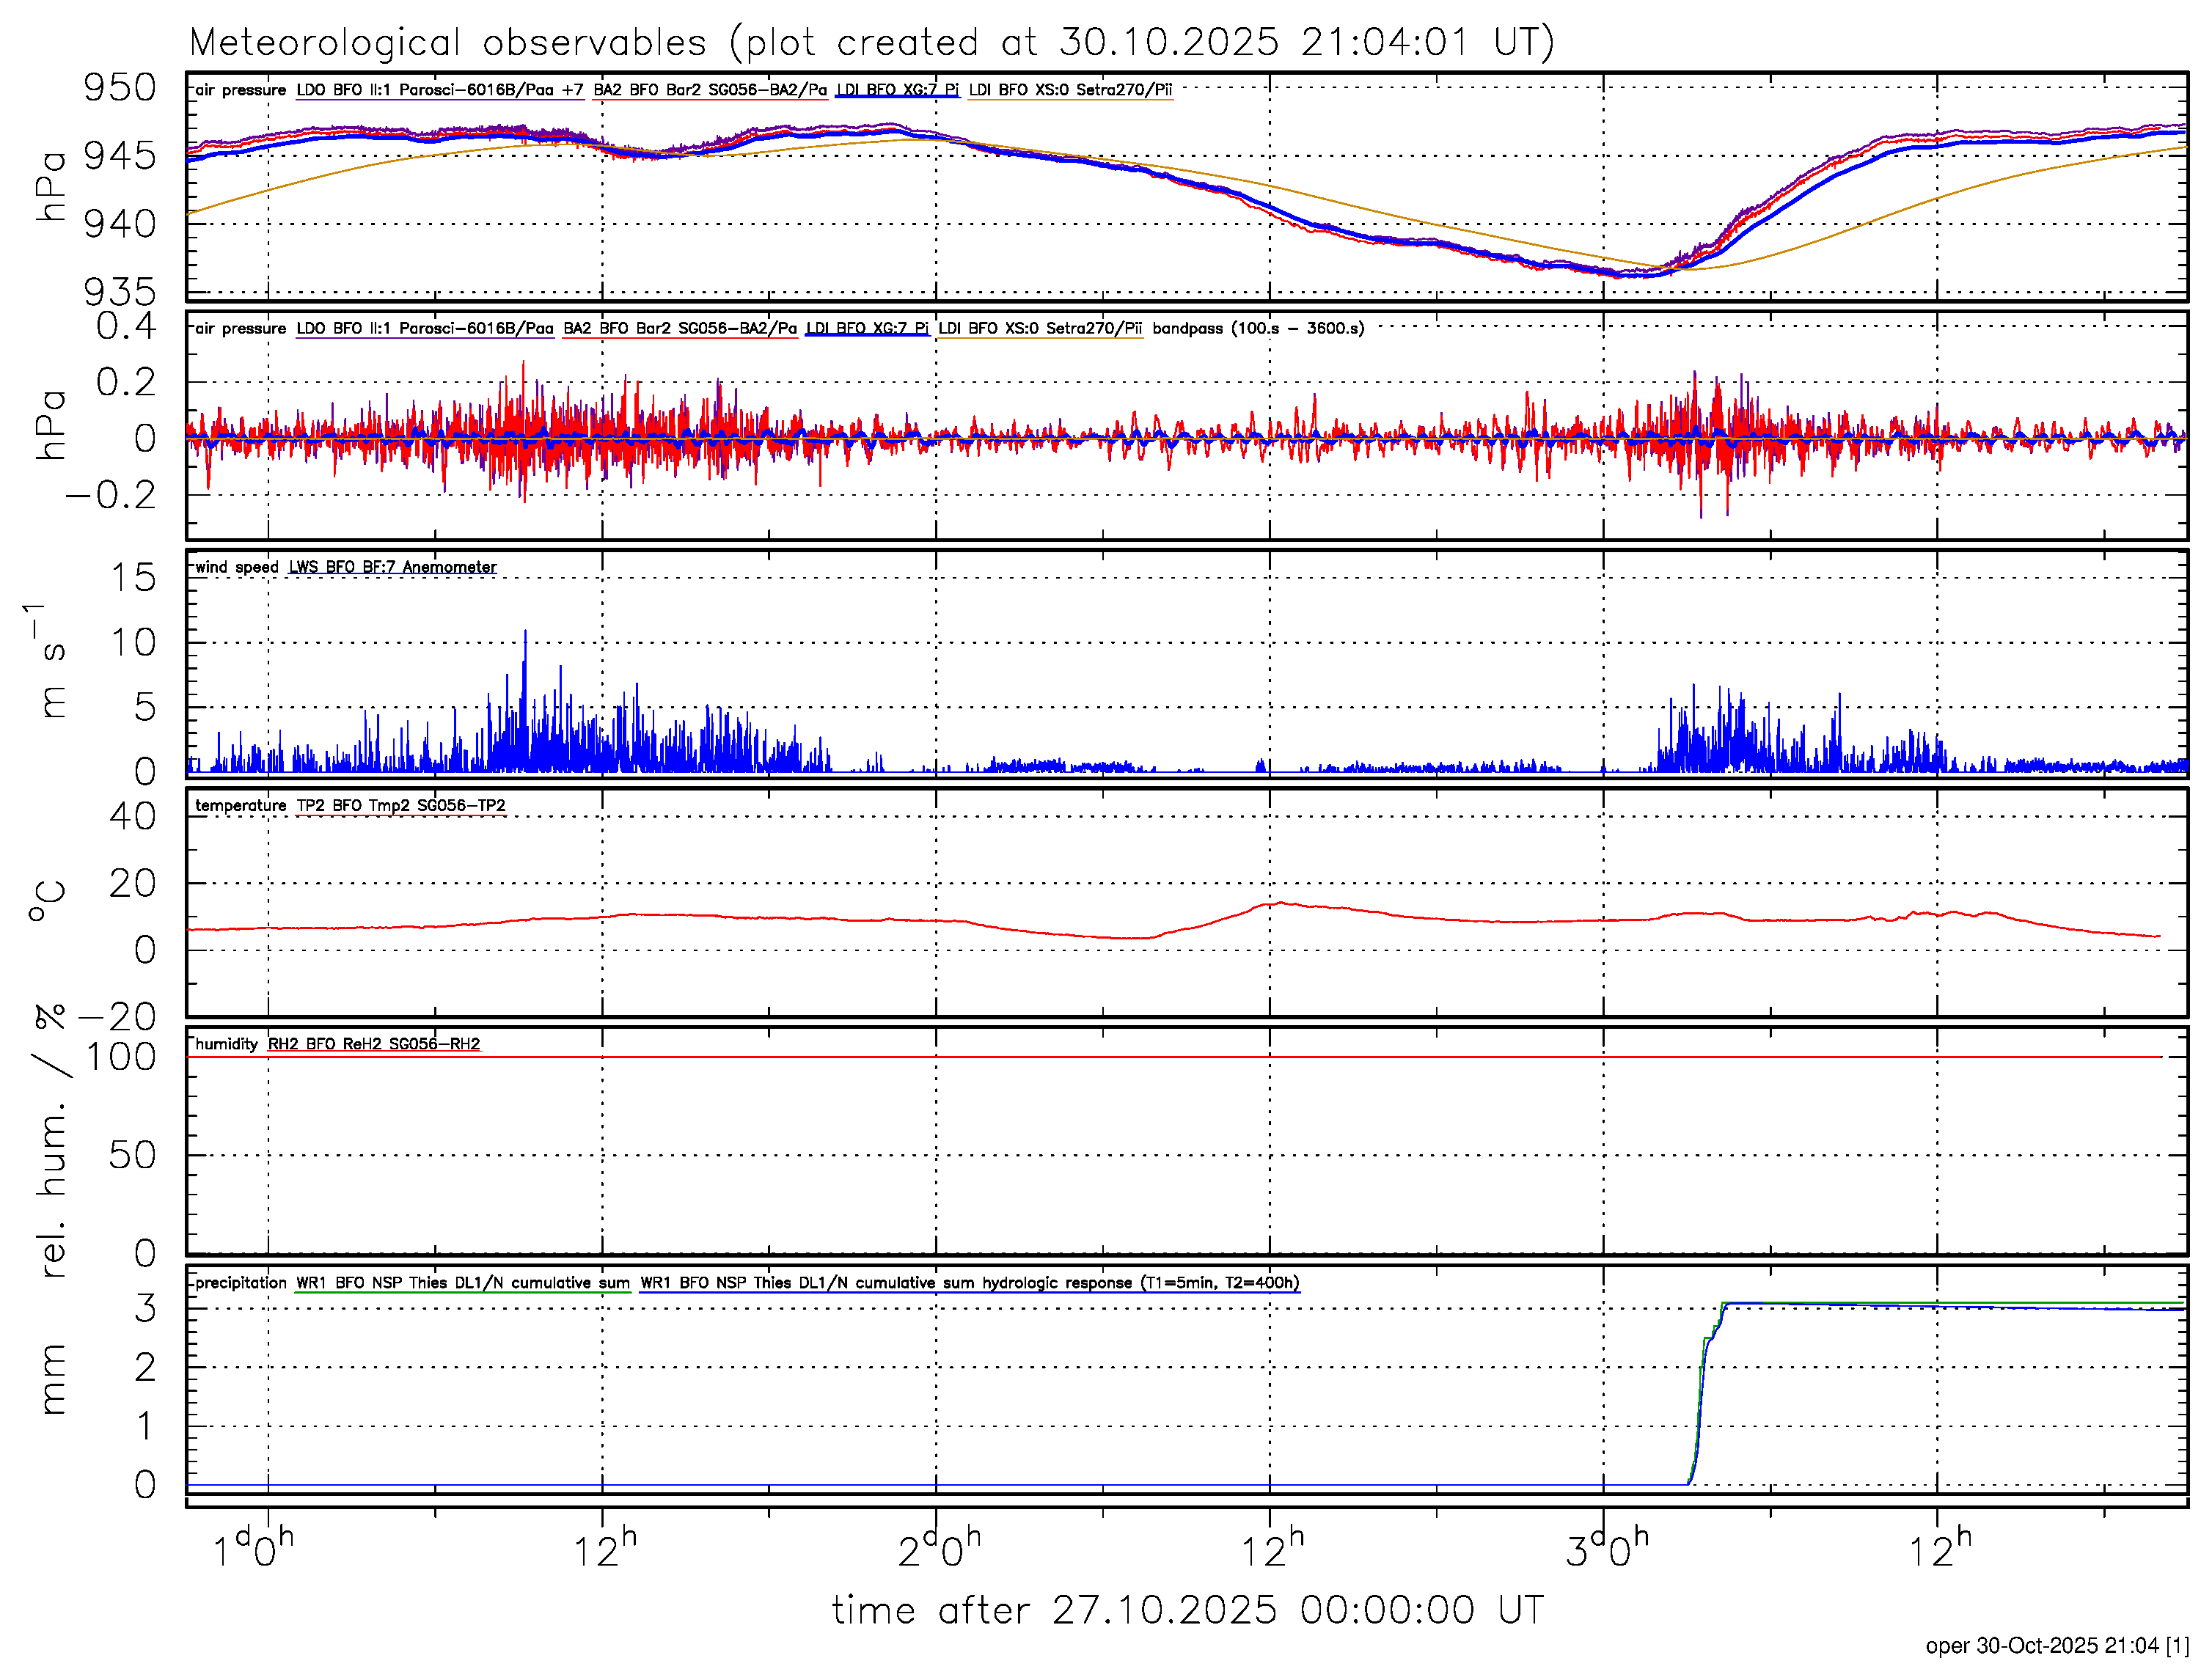This screenshot has height=1680, width=2212.
Task: Click the '°C' temperature axis label
Action: click(x=46, y=901)
